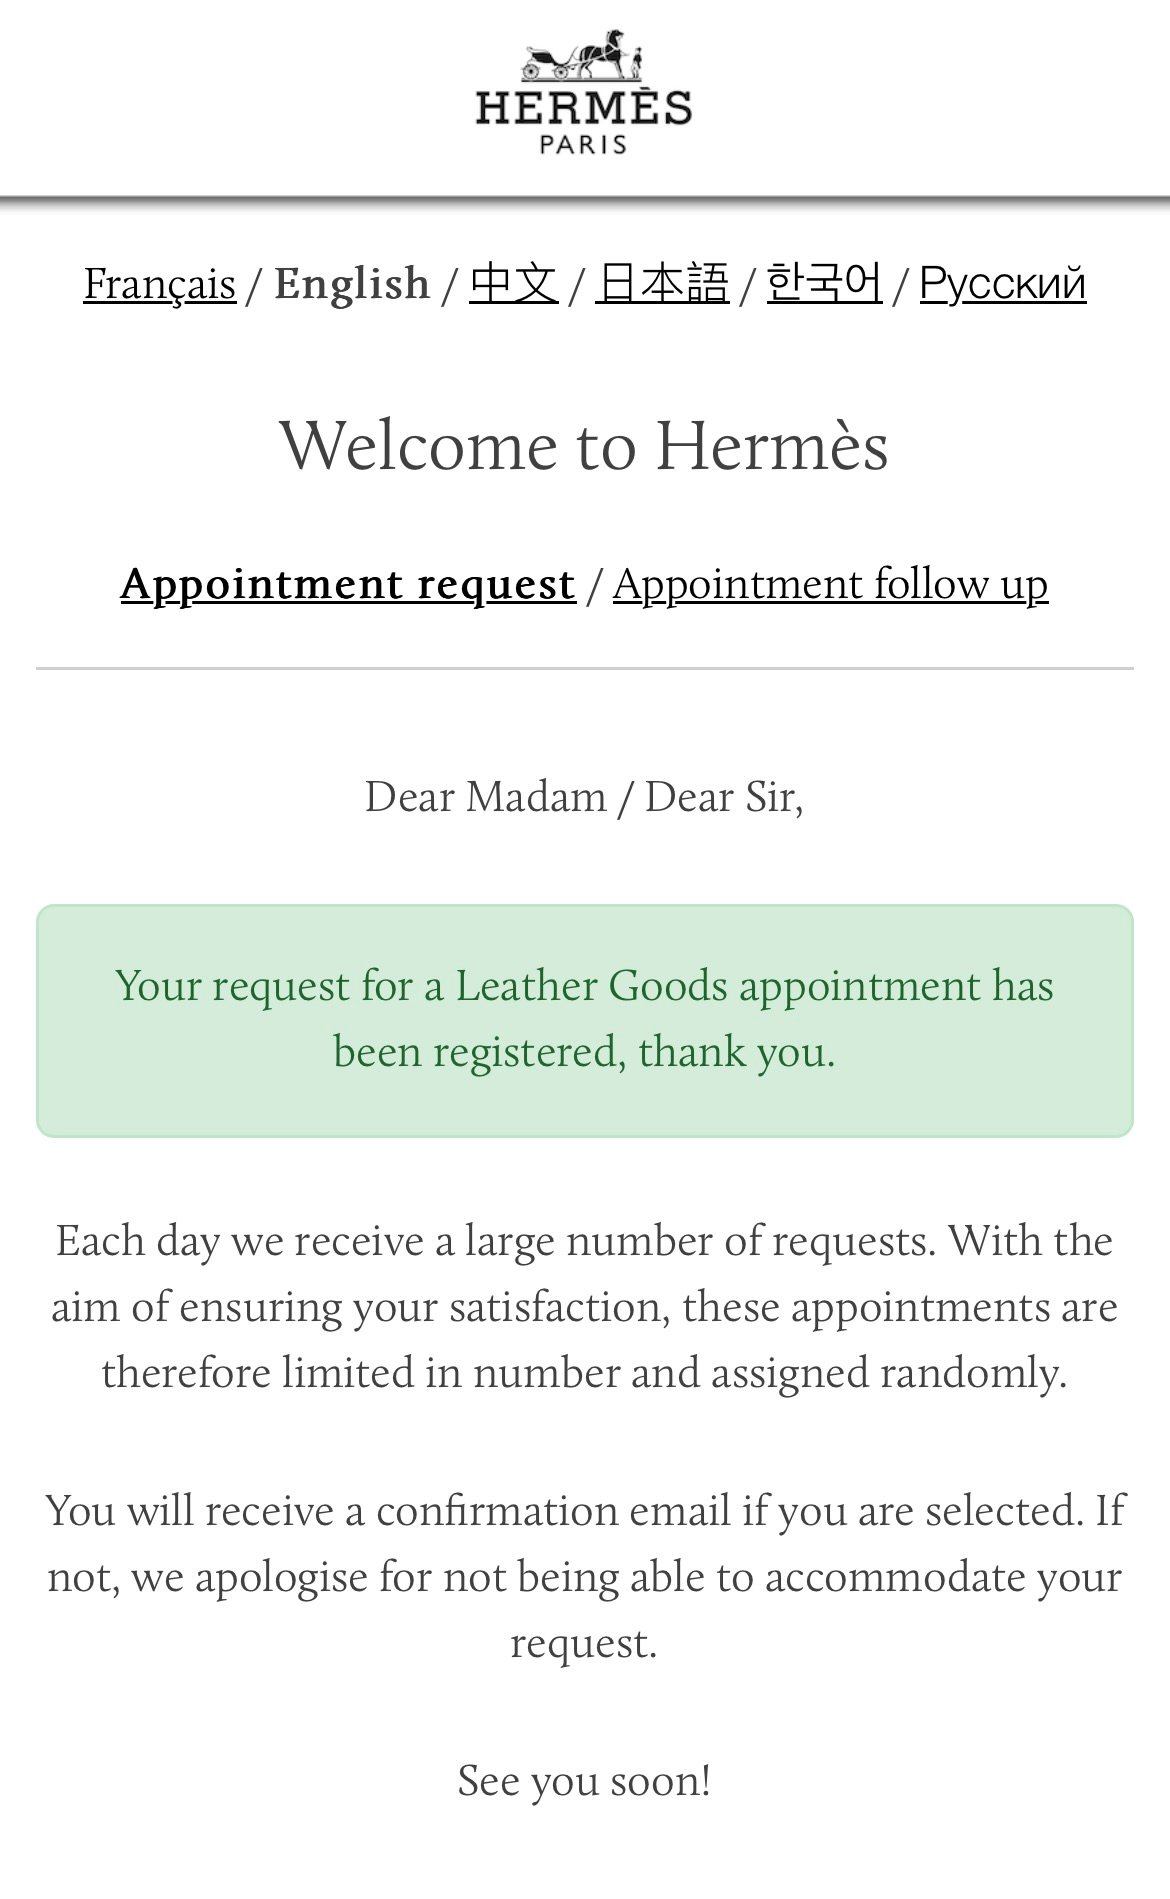Click the HERMÈS wordmark in the header
Image resolution: width=1170 pixels, height=1899 pixels.
pos(584,107)
